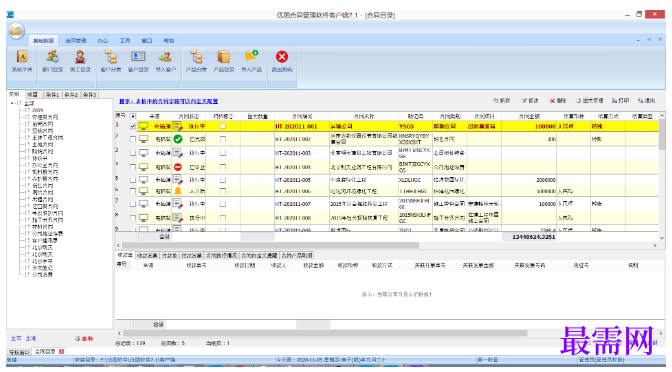672x372 pixels.
Task: Click the monitor icon in row HT-202011-005
Action: point(143,180)
